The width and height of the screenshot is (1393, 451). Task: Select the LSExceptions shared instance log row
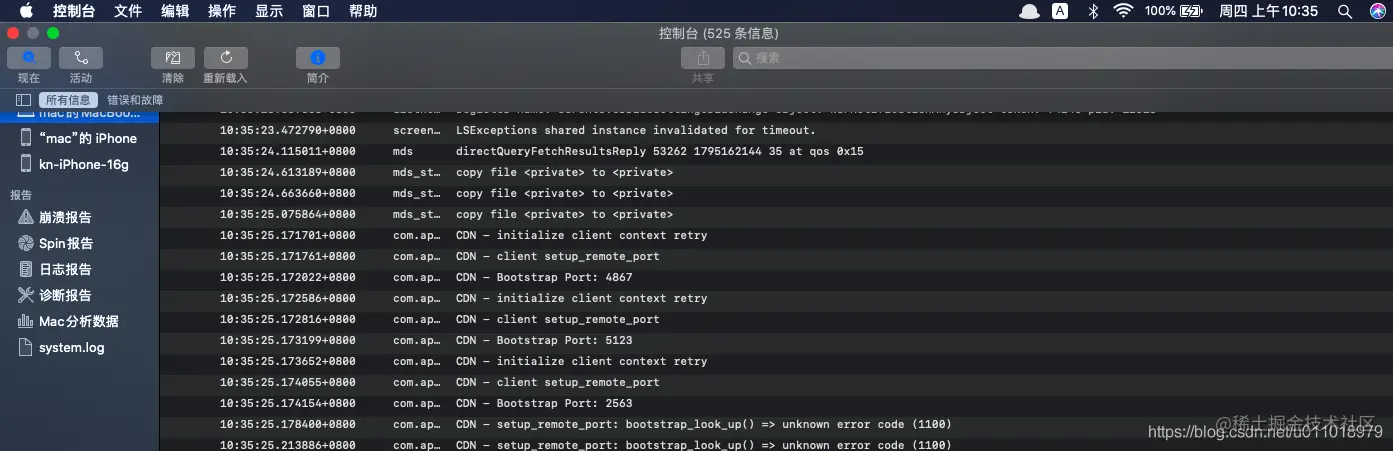click(x=776, y=130)
